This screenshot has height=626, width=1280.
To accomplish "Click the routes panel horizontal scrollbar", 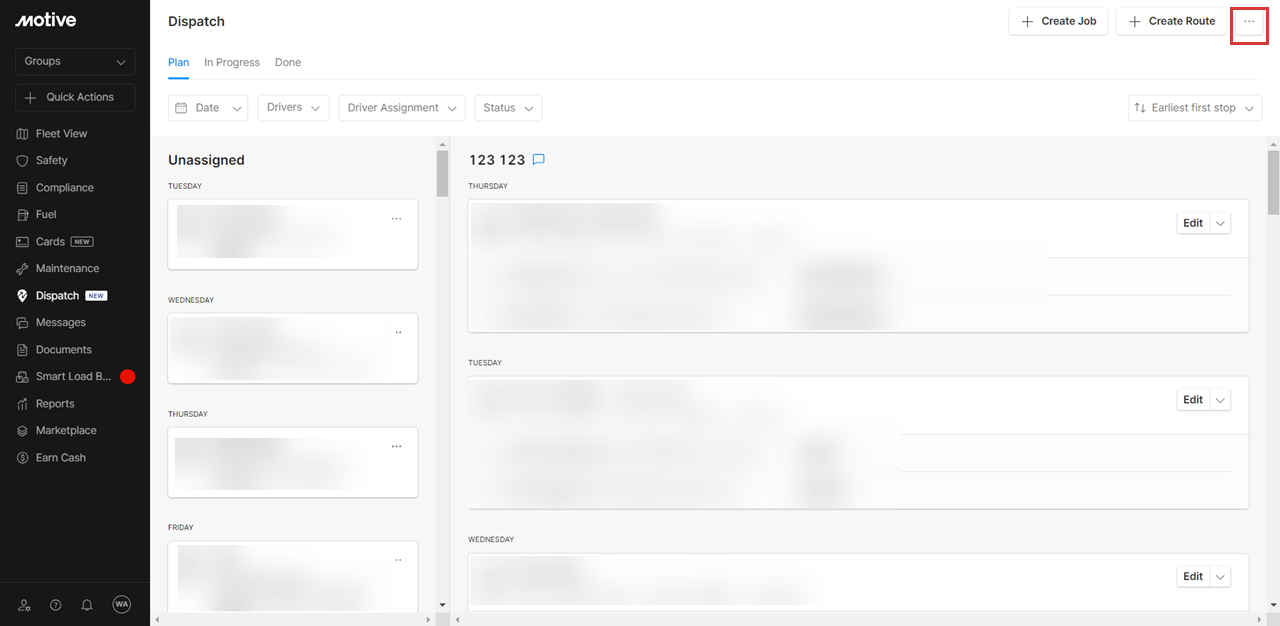I will pyautogui.click(x=858, y=620).
